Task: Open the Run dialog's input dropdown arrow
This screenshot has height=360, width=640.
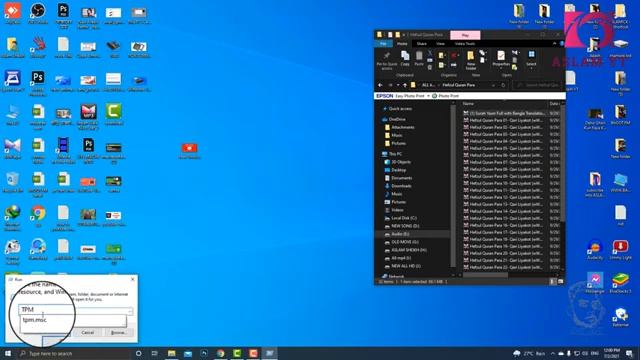Action: point(130,311)
